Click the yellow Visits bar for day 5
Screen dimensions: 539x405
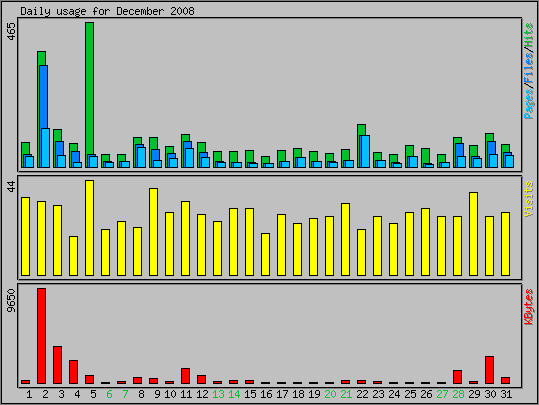pyautogui.click(x=89, y=228)
